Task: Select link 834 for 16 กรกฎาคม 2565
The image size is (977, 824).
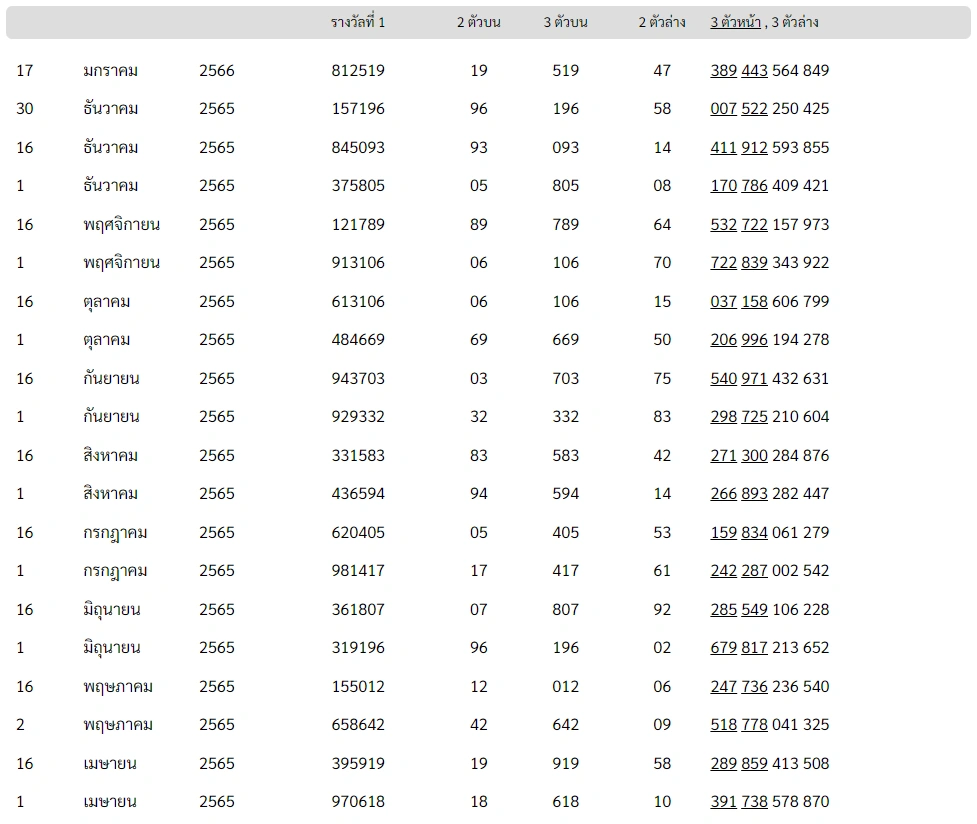Action: tap(754, 533)
